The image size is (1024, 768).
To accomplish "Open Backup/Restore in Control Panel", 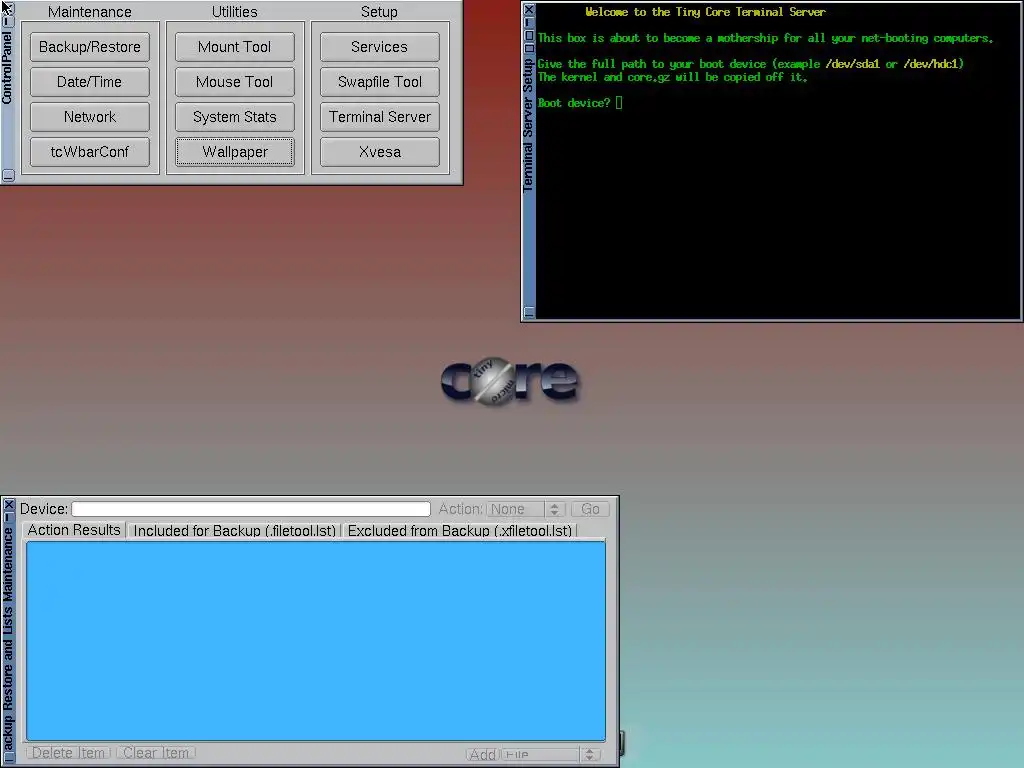I will tap(89, 47).
